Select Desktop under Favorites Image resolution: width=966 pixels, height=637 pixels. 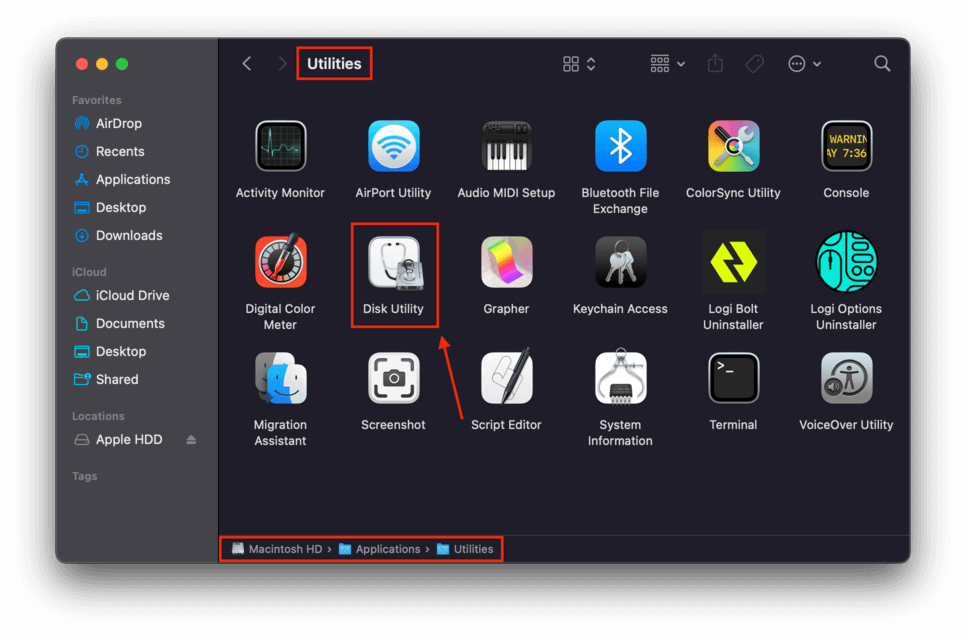click(x=110, y=208)
